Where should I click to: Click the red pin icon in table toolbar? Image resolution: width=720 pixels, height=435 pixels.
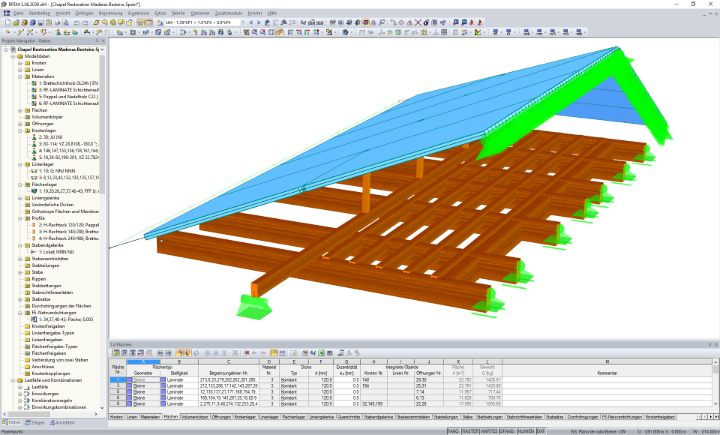click(246, 353)
